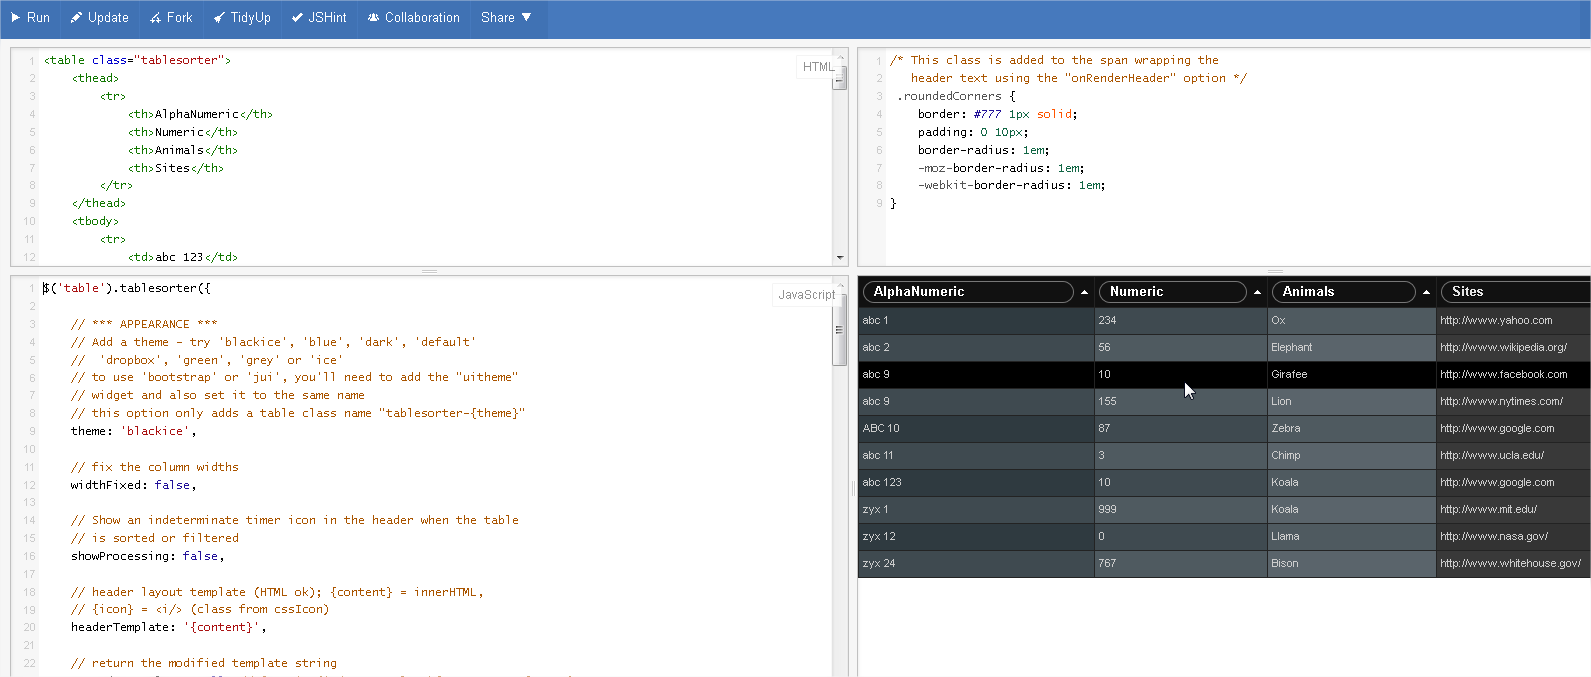The image size is (1591, 677).
Task: Select the zyx 12 cell
Action: 976,537
